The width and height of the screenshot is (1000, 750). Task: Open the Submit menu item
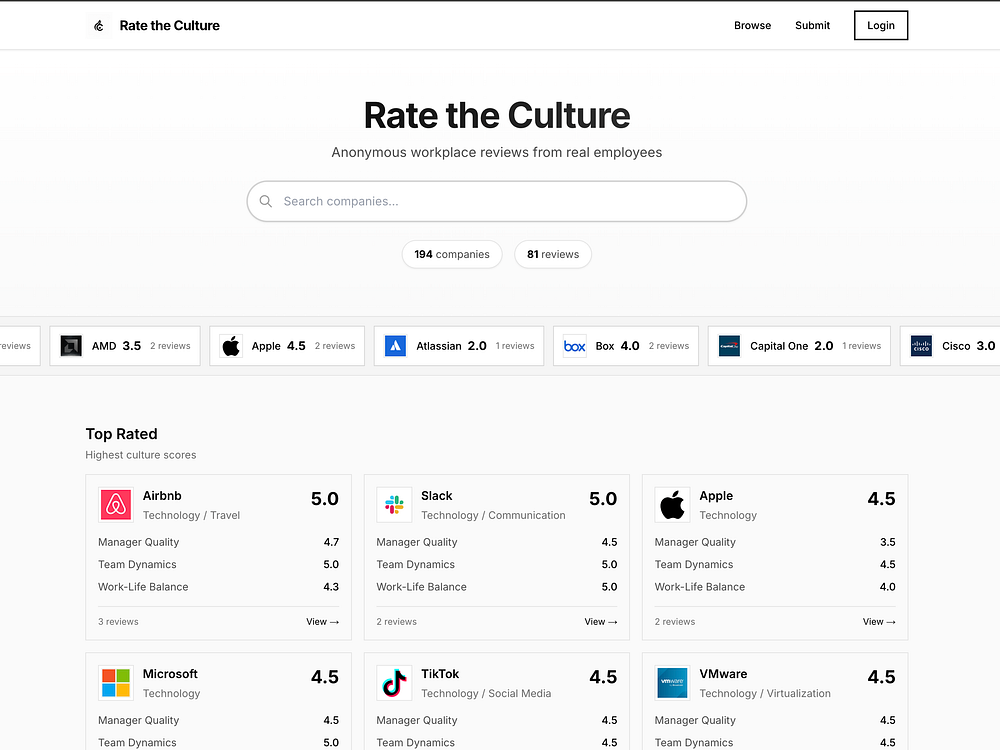click(x=812, y=26)
